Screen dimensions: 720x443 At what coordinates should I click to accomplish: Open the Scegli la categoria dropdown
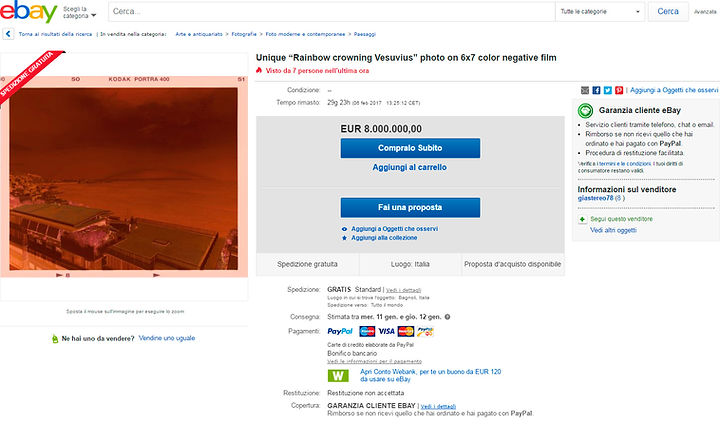(x=79, y=12)
